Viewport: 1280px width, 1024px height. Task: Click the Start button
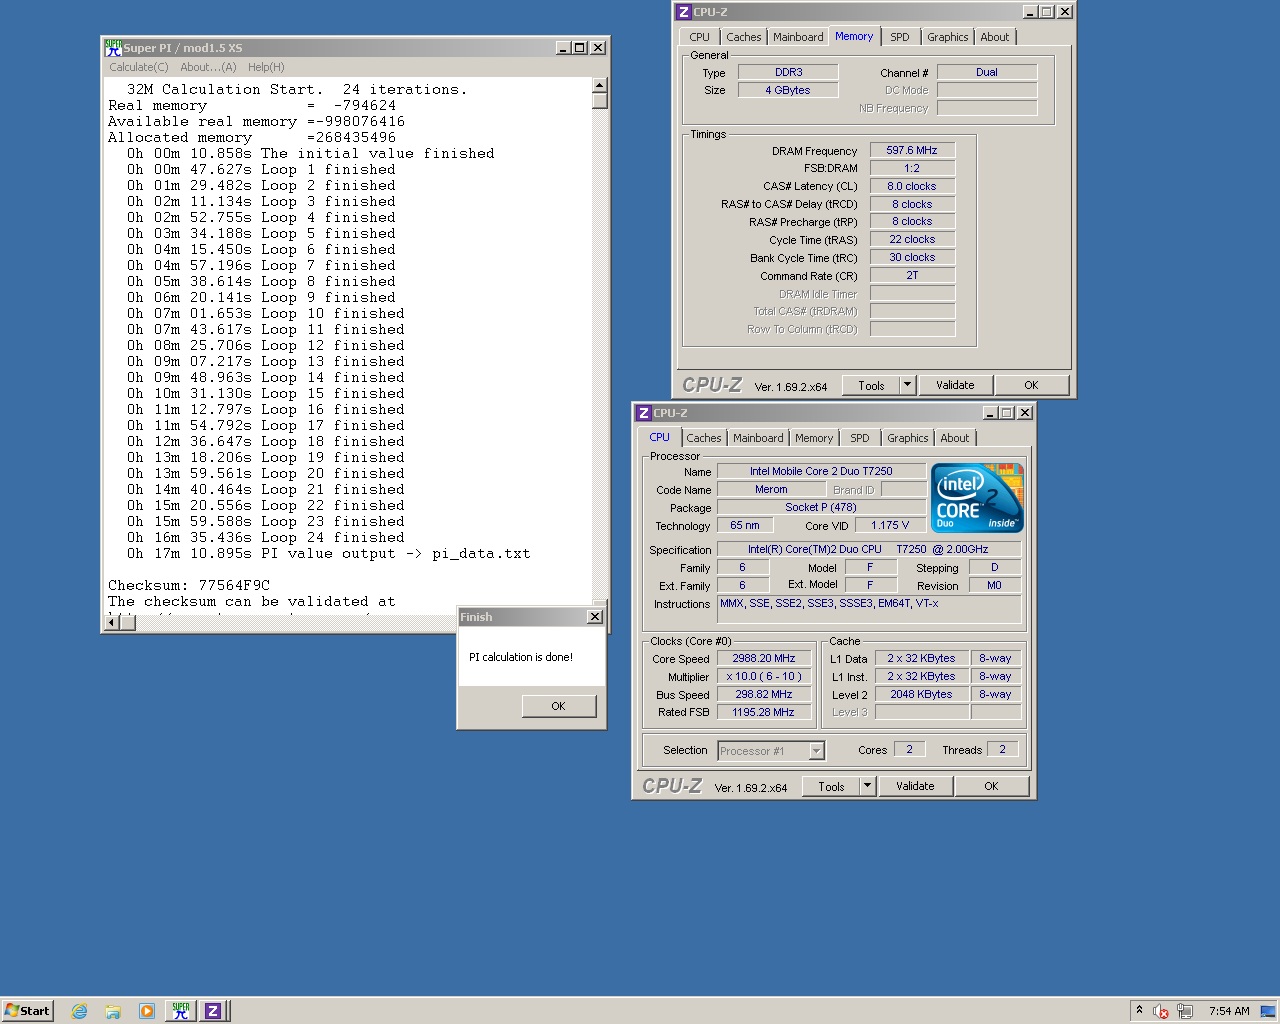tap(27, 1011)
